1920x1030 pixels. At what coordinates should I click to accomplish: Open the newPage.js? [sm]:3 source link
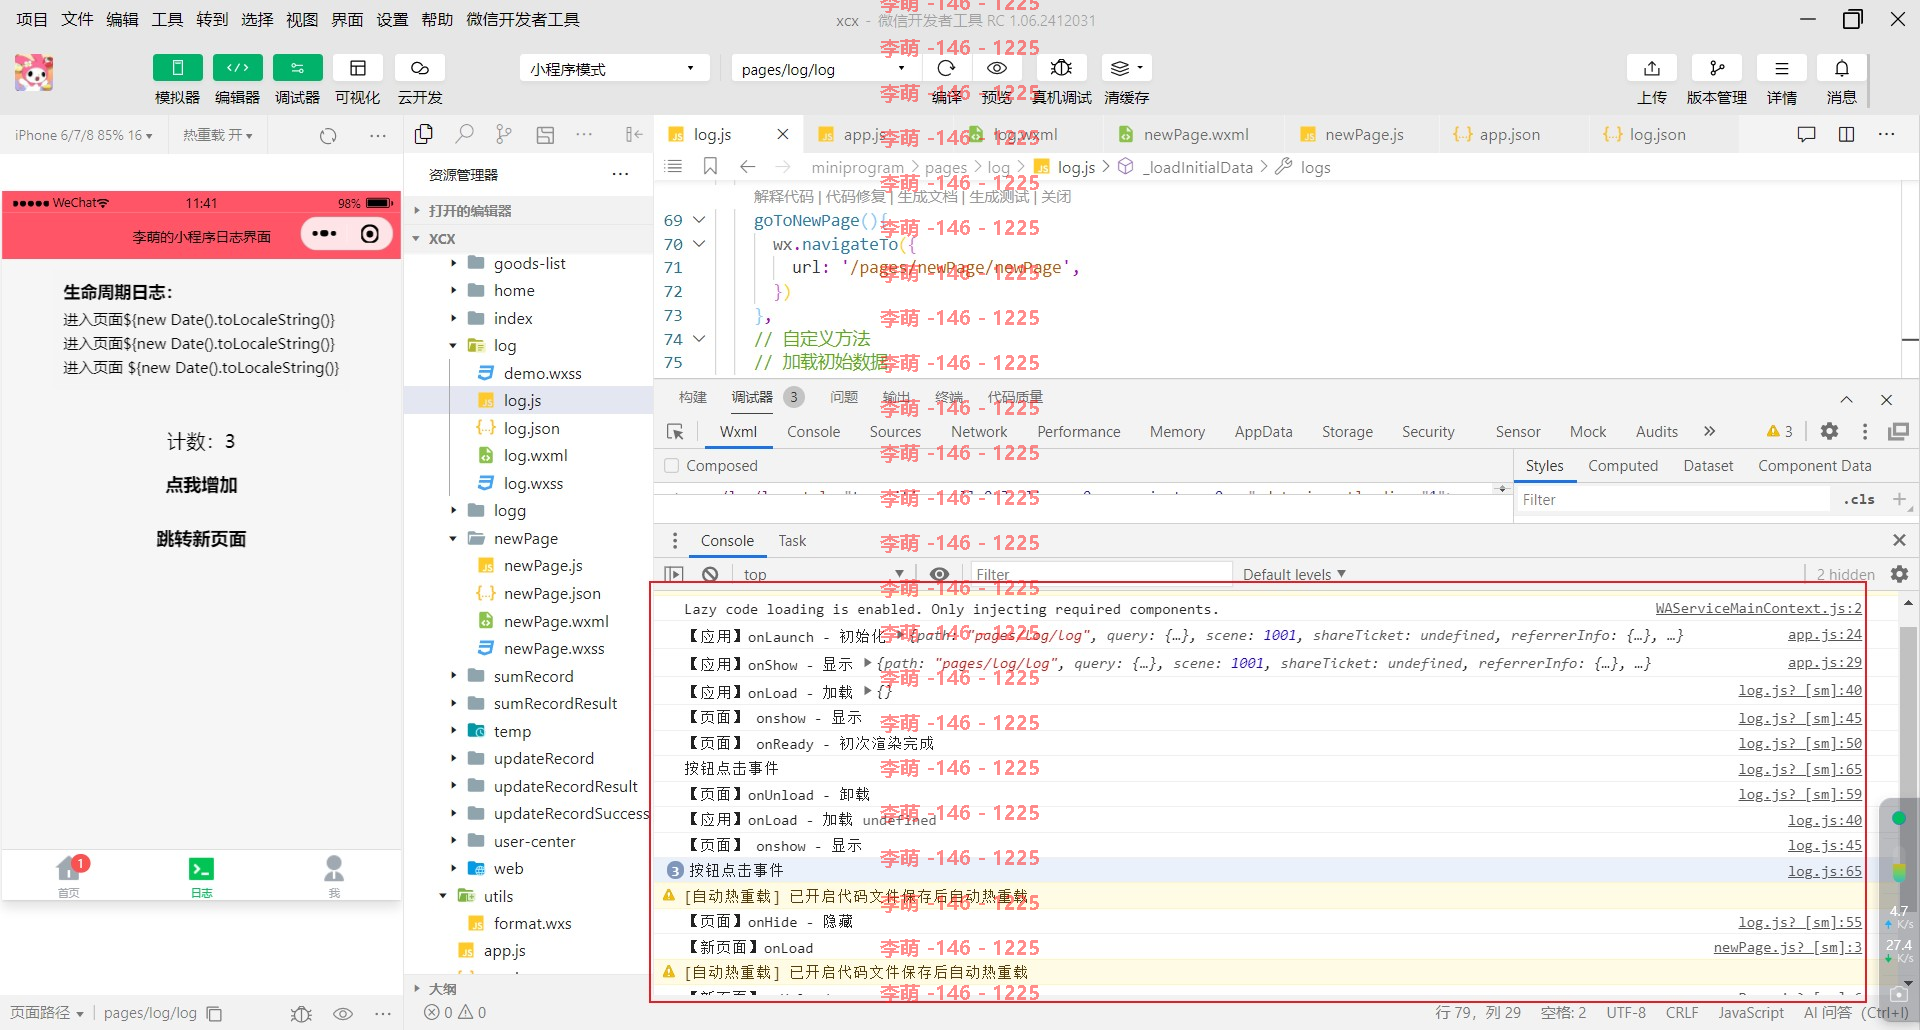(x=1788, y=947)
